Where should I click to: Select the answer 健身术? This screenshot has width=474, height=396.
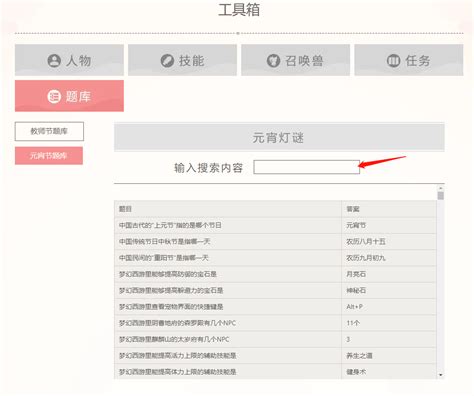point(356,372)
